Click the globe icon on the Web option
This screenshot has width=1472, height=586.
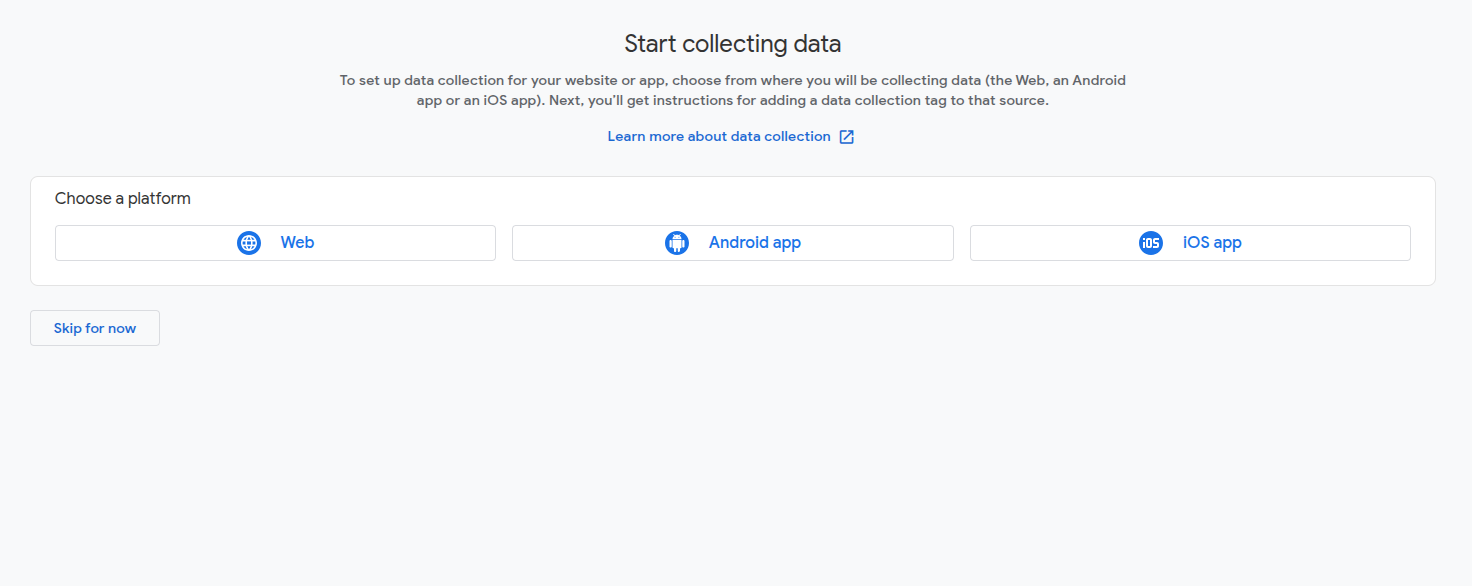[x=248, y=242]
